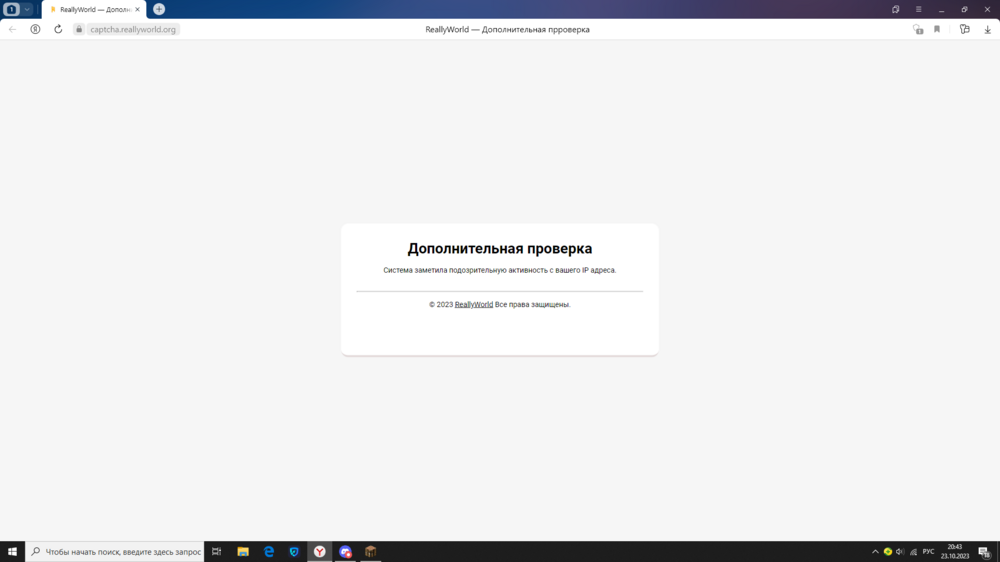Screen dimensions: 1000x562
Task: Open the notification center
Action: point(985,552)
